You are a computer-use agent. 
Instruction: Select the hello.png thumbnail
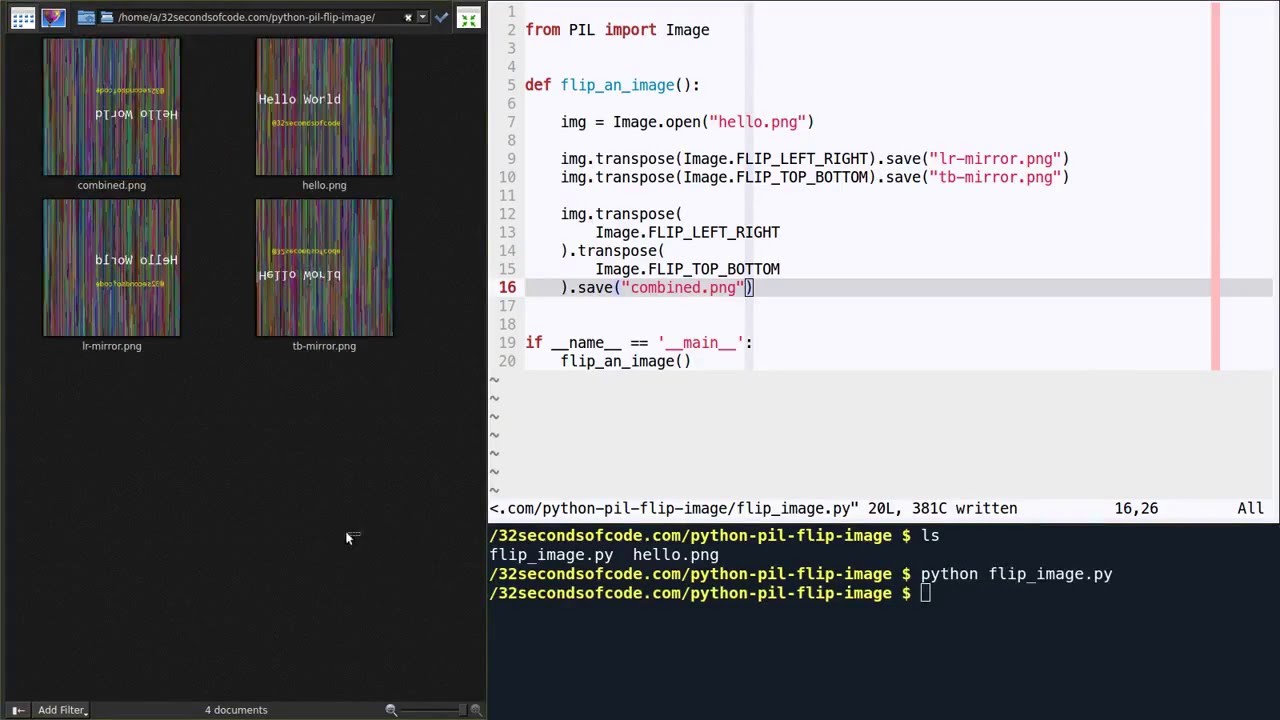pos(324,107)
